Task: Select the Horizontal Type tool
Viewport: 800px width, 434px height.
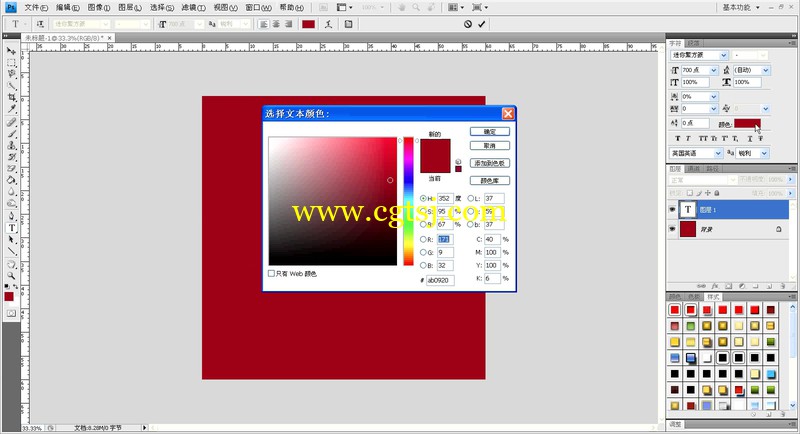Action: click(x=11, y=228)
